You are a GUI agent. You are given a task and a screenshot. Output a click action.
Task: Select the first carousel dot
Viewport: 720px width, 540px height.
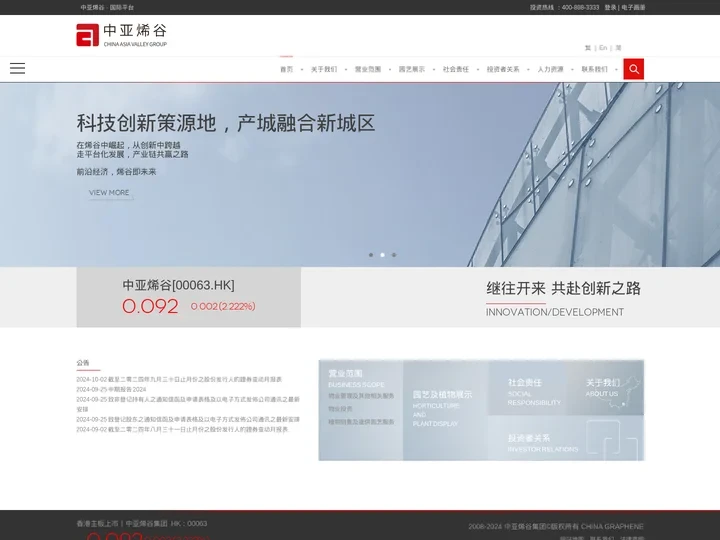click(371, 255)
